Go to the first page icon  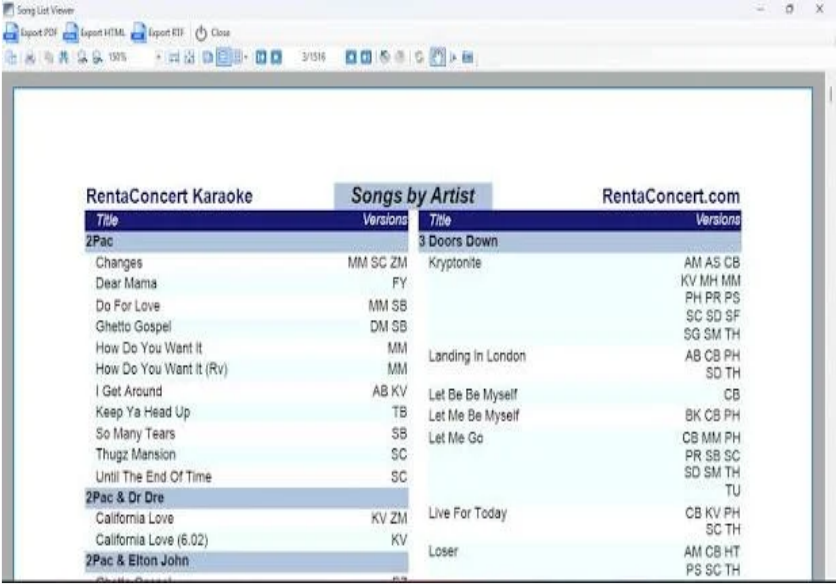(261, 57)
